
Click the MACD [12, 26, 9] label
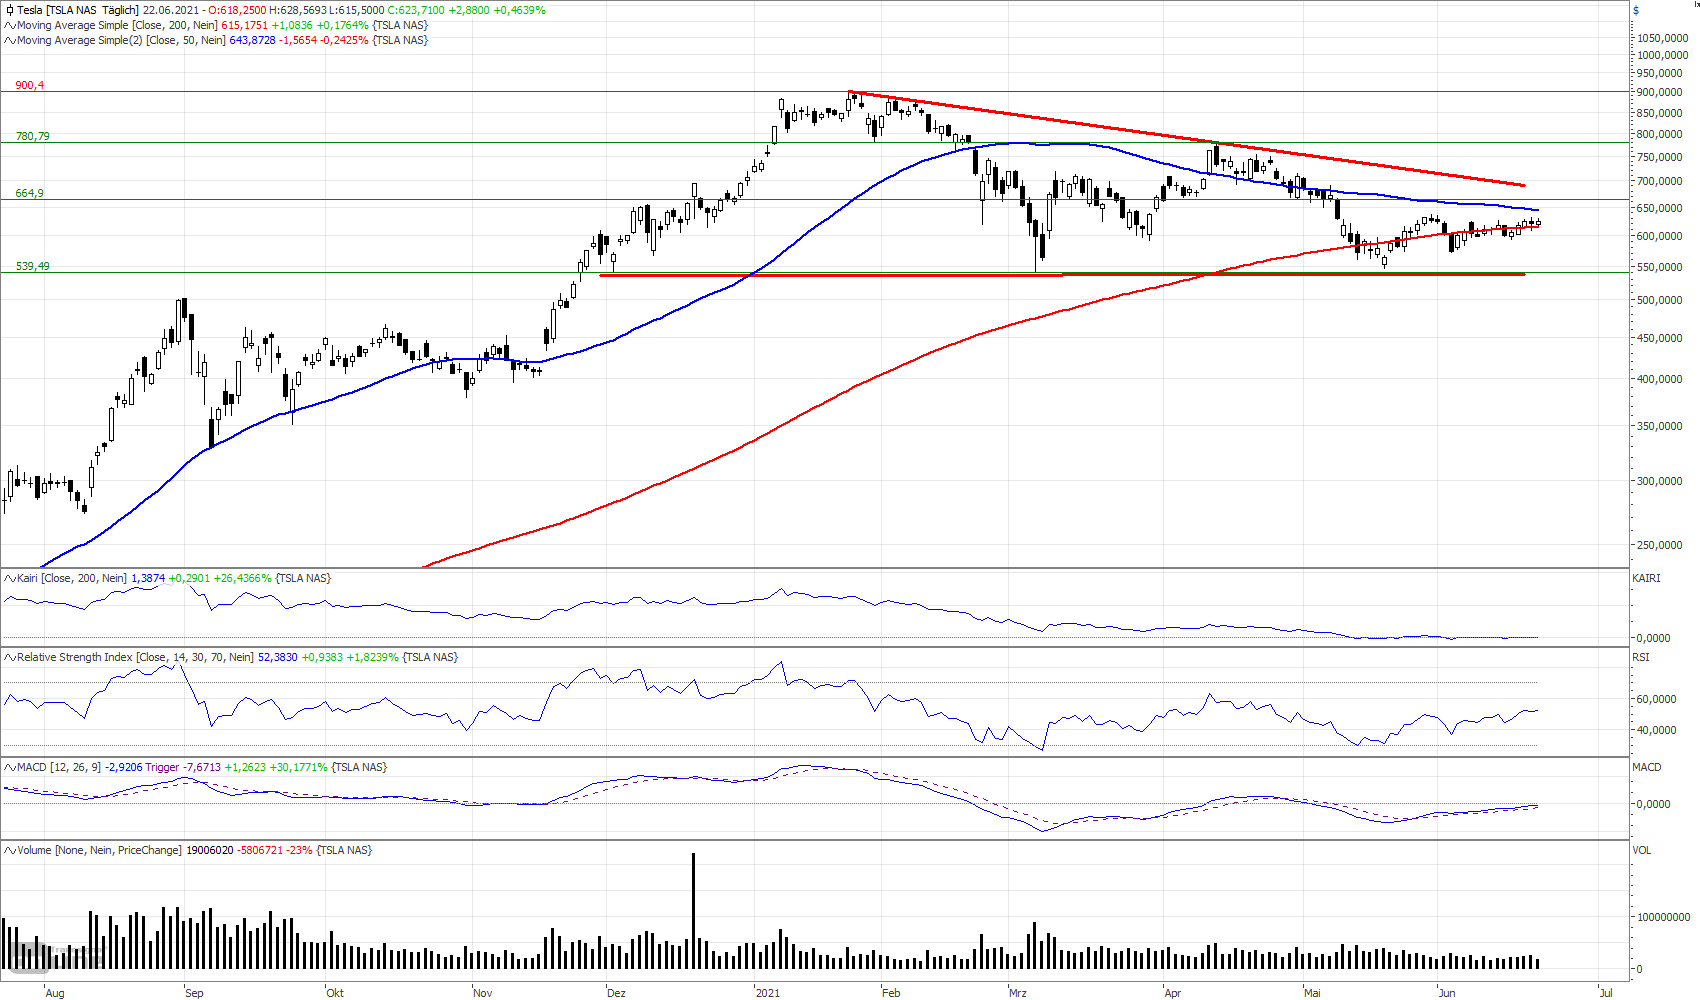[59, 767]
